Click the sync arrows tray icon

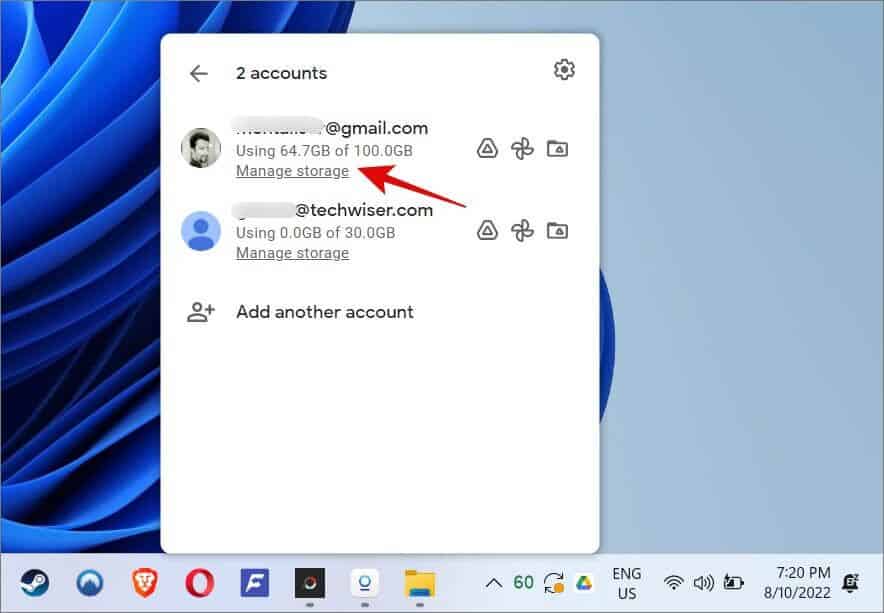554,583
